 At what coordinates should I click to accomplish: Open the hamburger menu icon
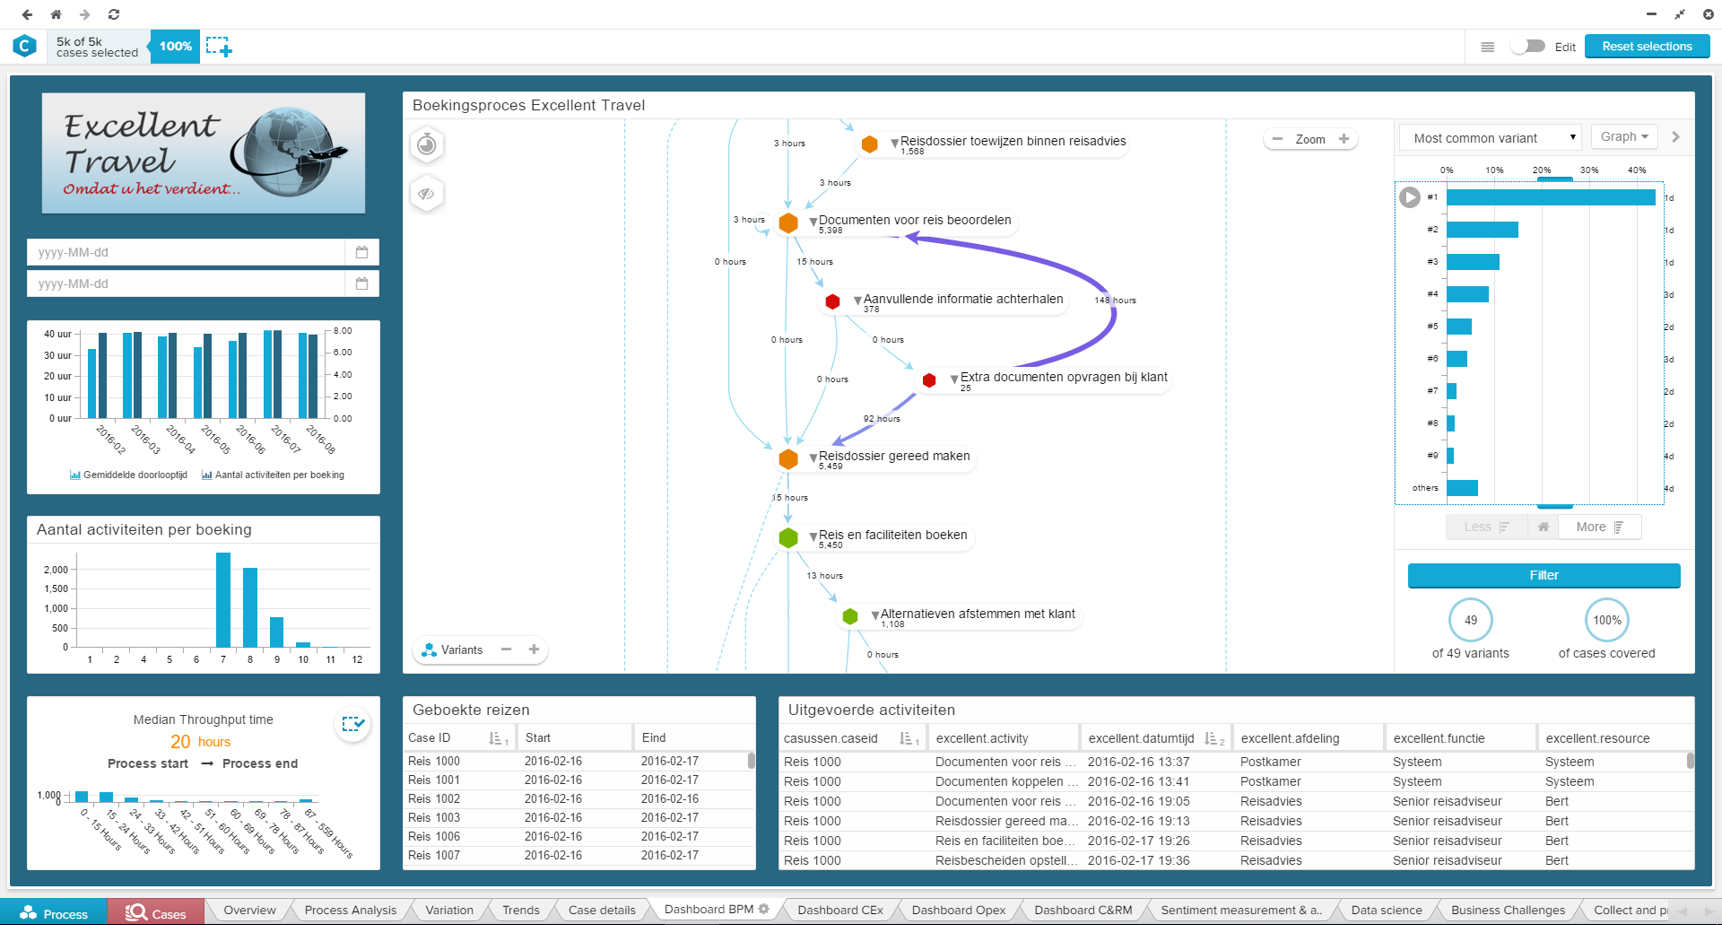tap(1487, 47)
